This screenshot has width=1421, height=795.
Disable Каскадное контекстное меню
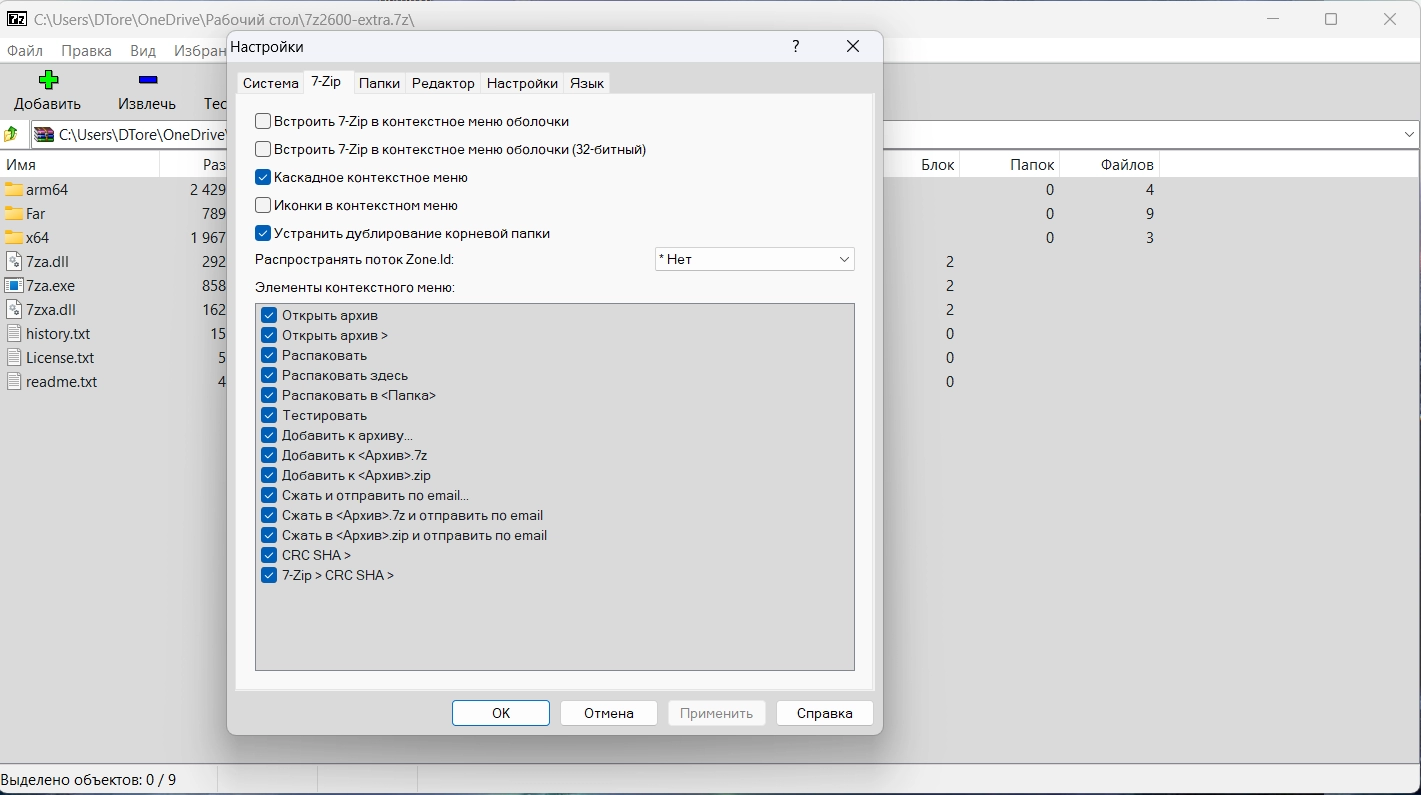[263, 177]
